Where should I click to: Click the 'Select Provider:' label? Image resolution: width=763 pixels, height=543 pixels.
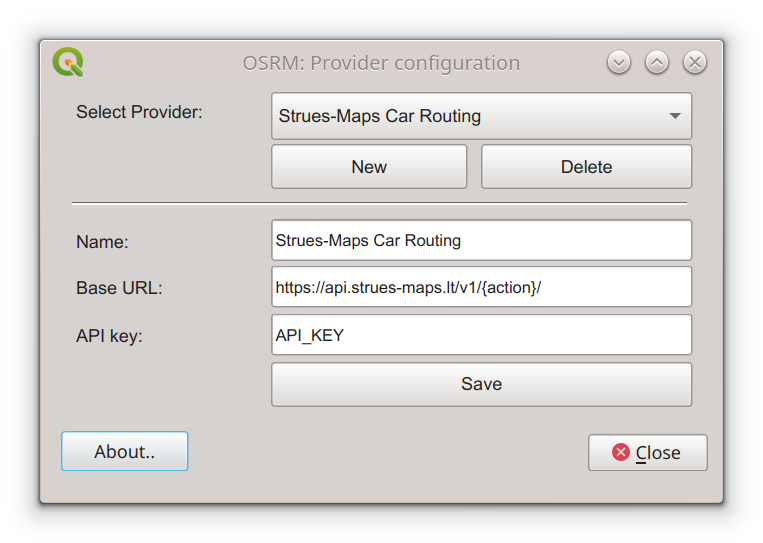click(139, 112)
